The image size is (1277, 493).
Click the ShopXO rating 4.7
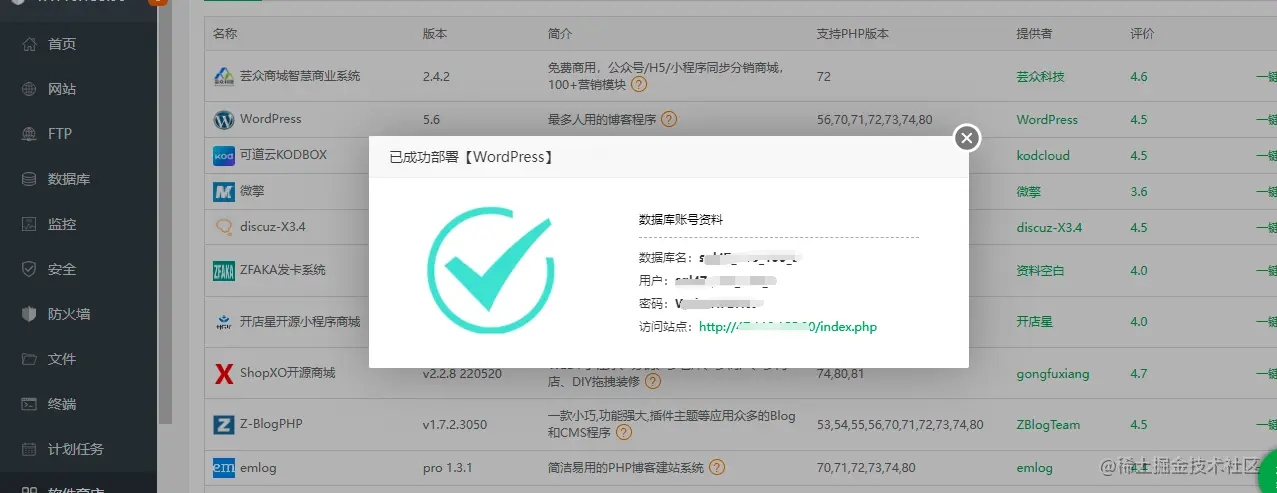tap(1138, 374)
